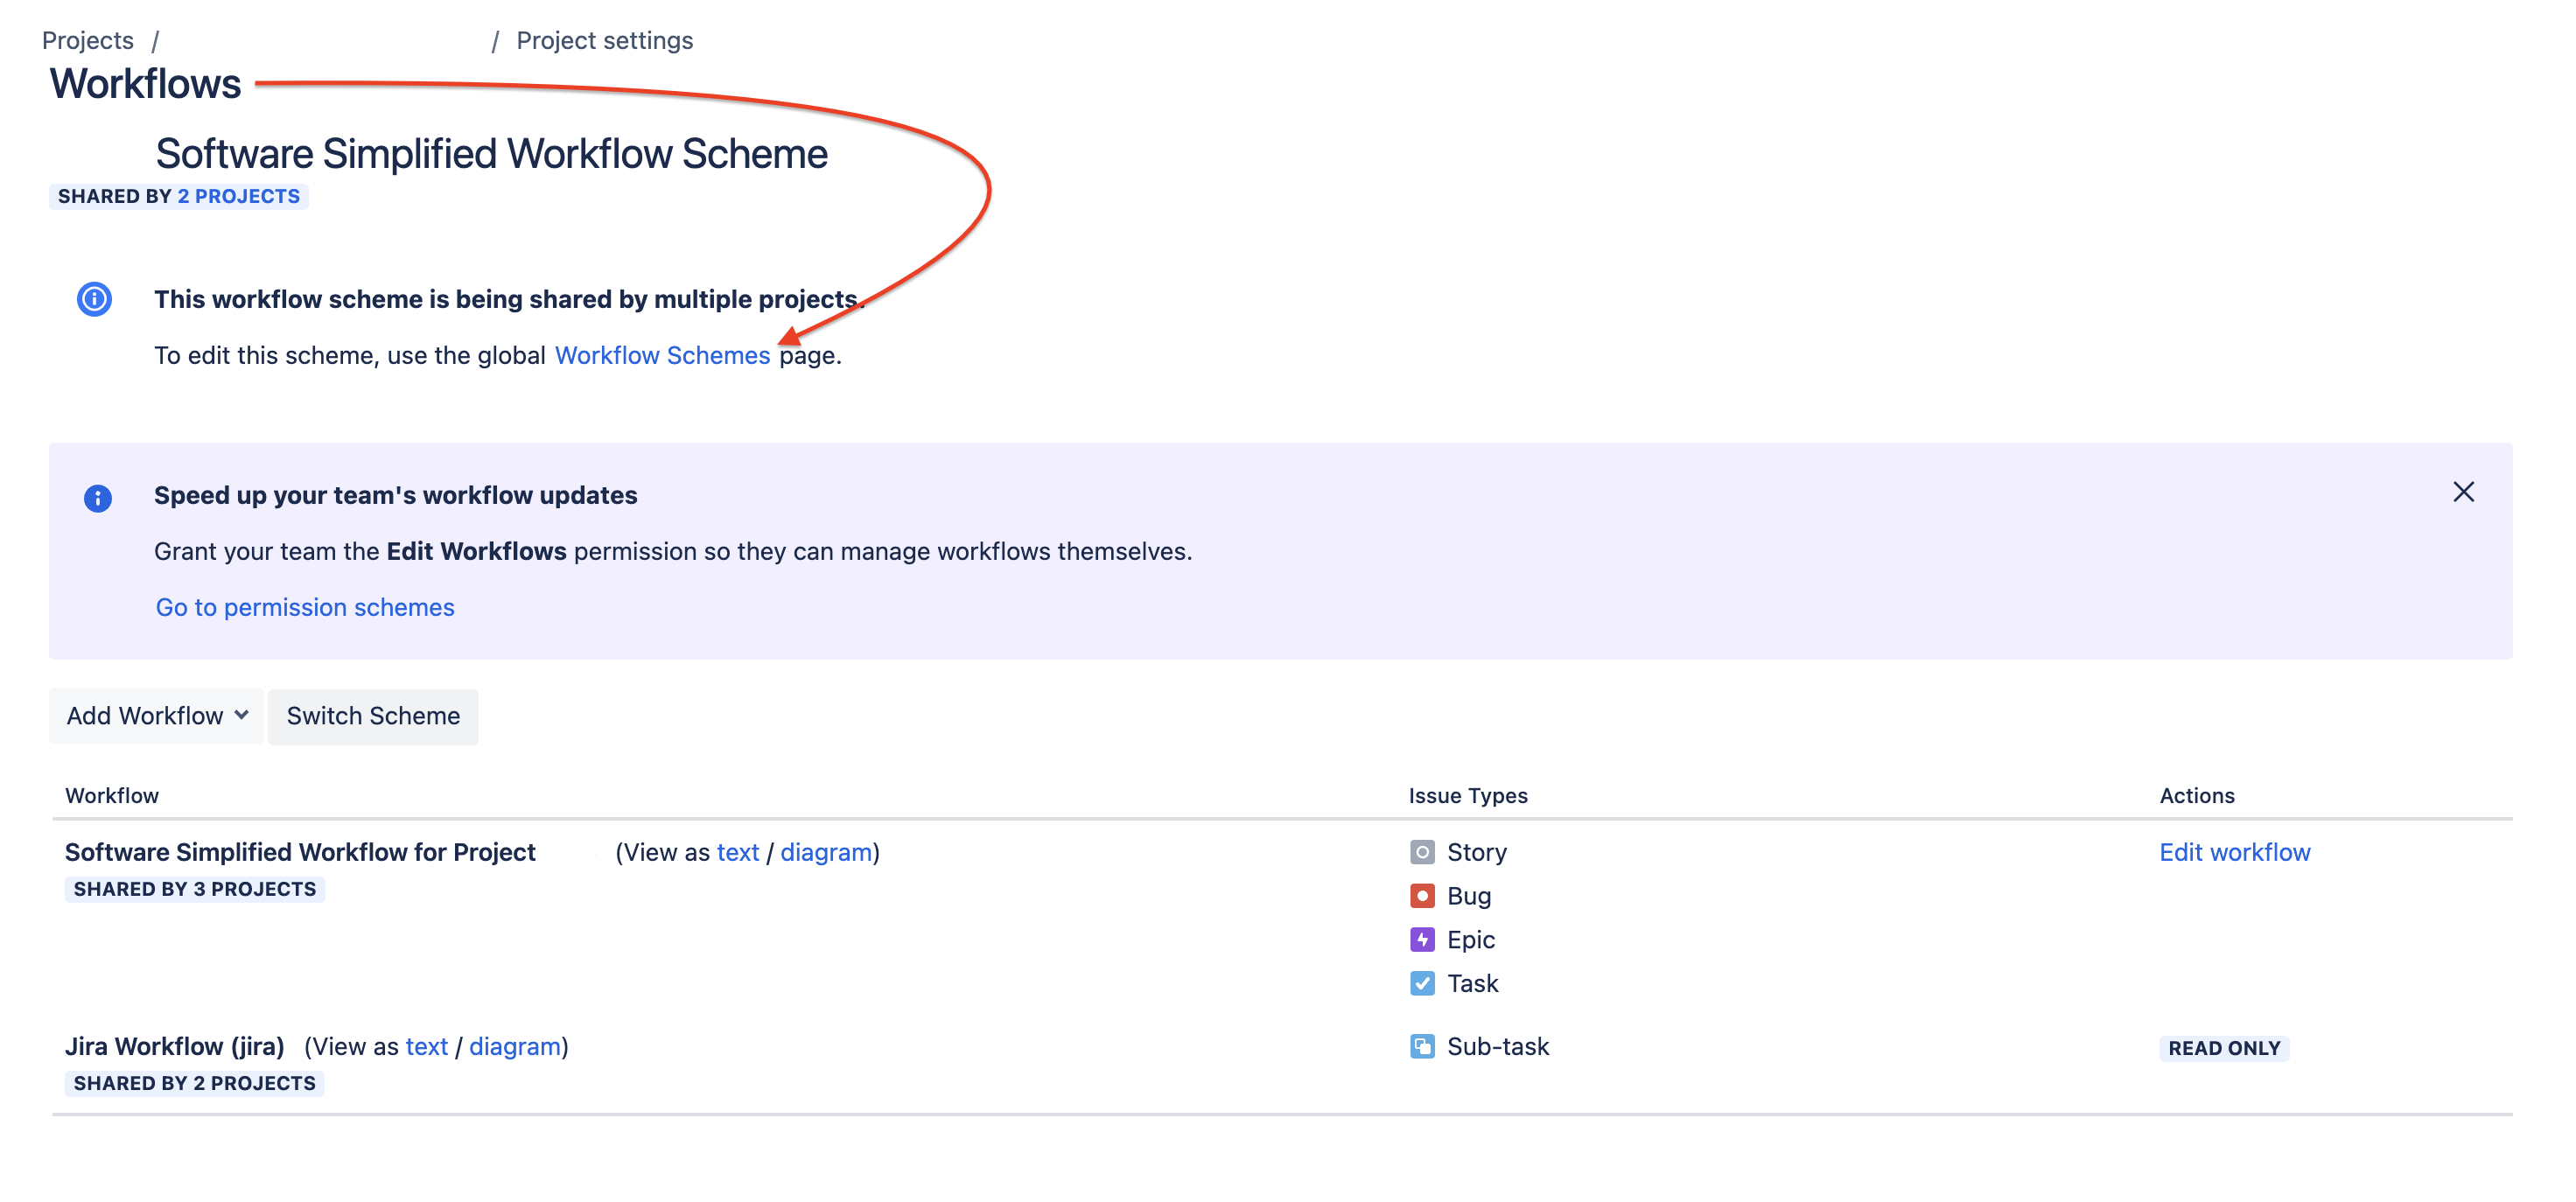The image size is (2576, 1202).
Task: Click the Sub-task issue type icon
Action: pos(1422,1046)
